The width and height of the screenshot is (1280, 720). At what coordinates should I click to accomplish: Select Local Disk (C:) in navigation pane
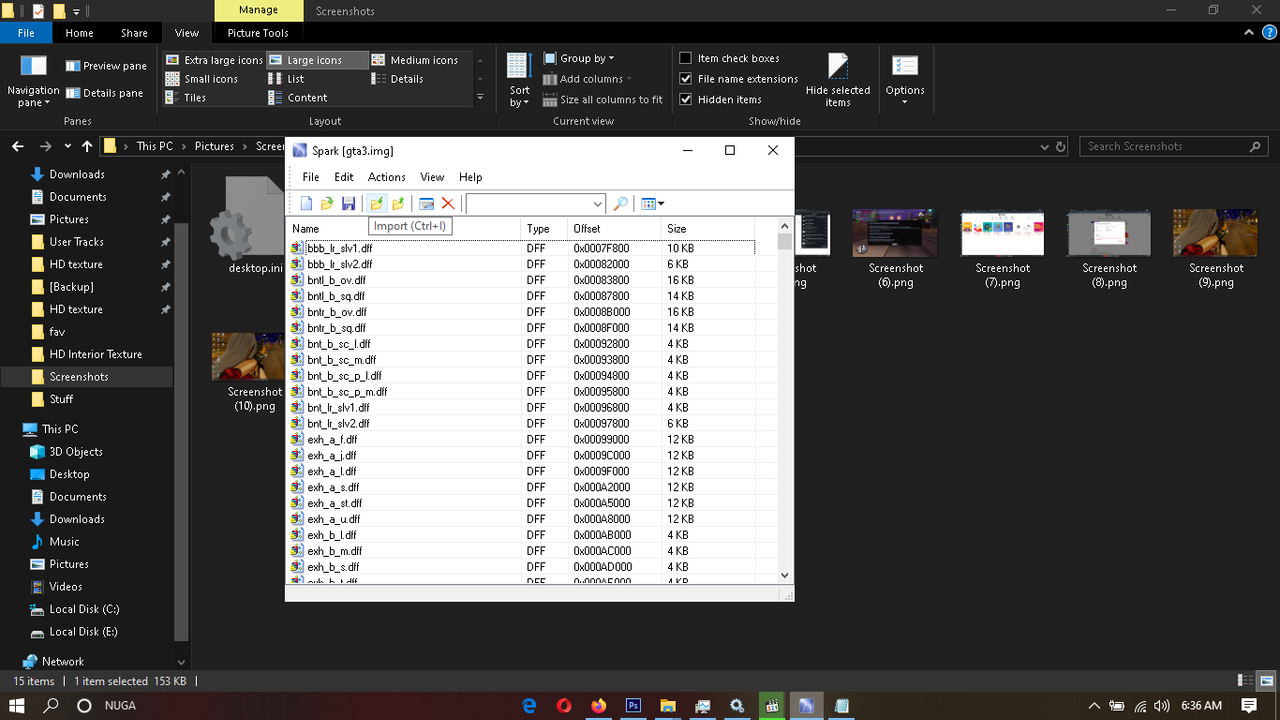(x=84, y=609)
